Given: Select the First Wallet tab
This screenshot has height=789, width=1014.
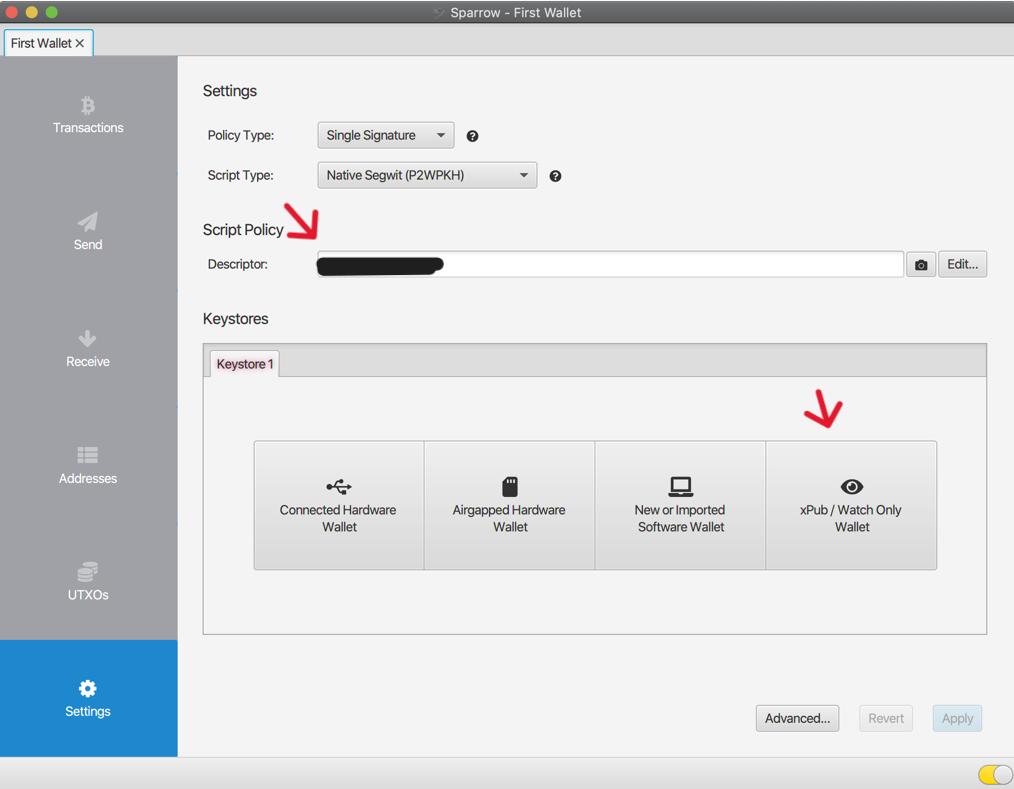Looking at the screenshot, I should point(42,43).
